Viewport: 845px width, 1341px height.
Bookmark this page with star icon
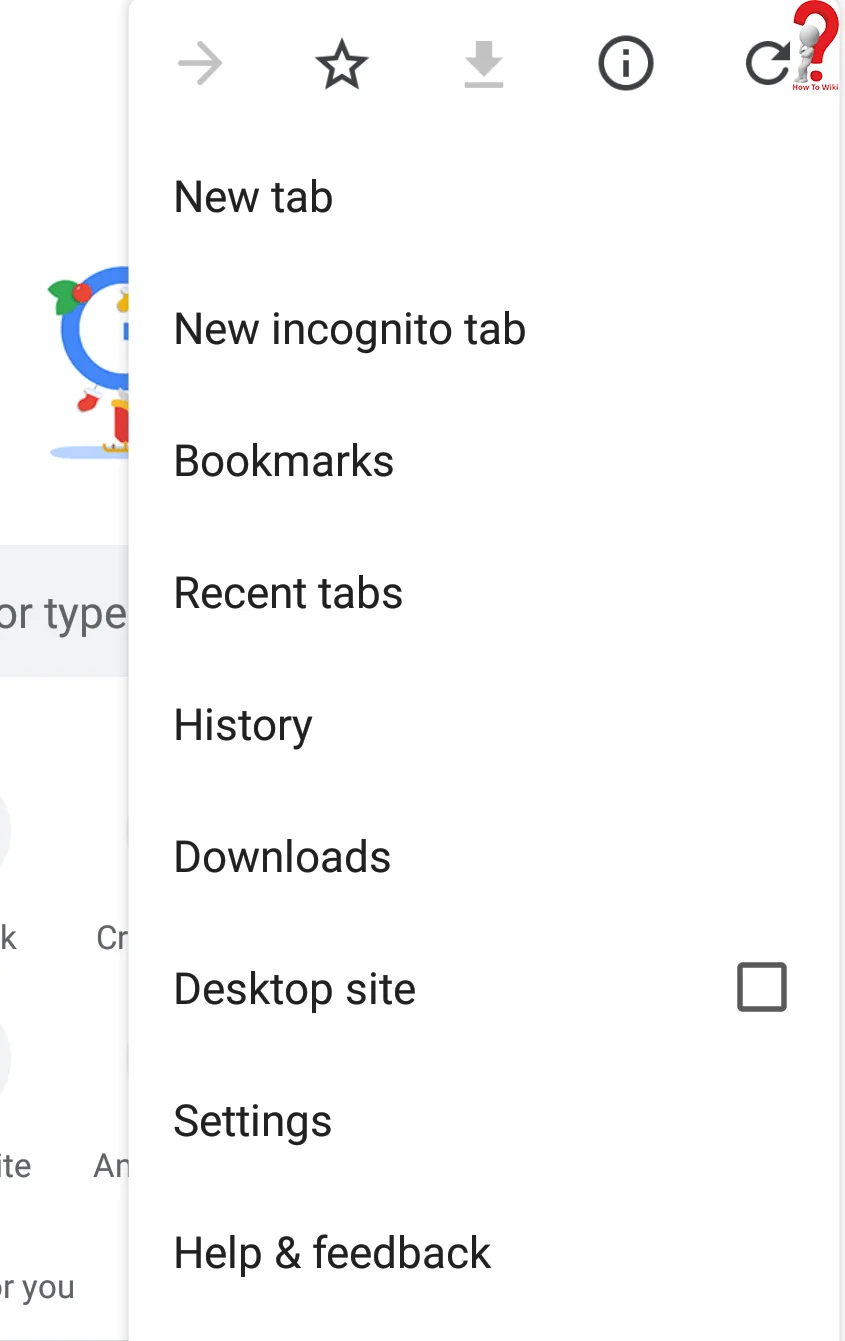pos(342,66)
